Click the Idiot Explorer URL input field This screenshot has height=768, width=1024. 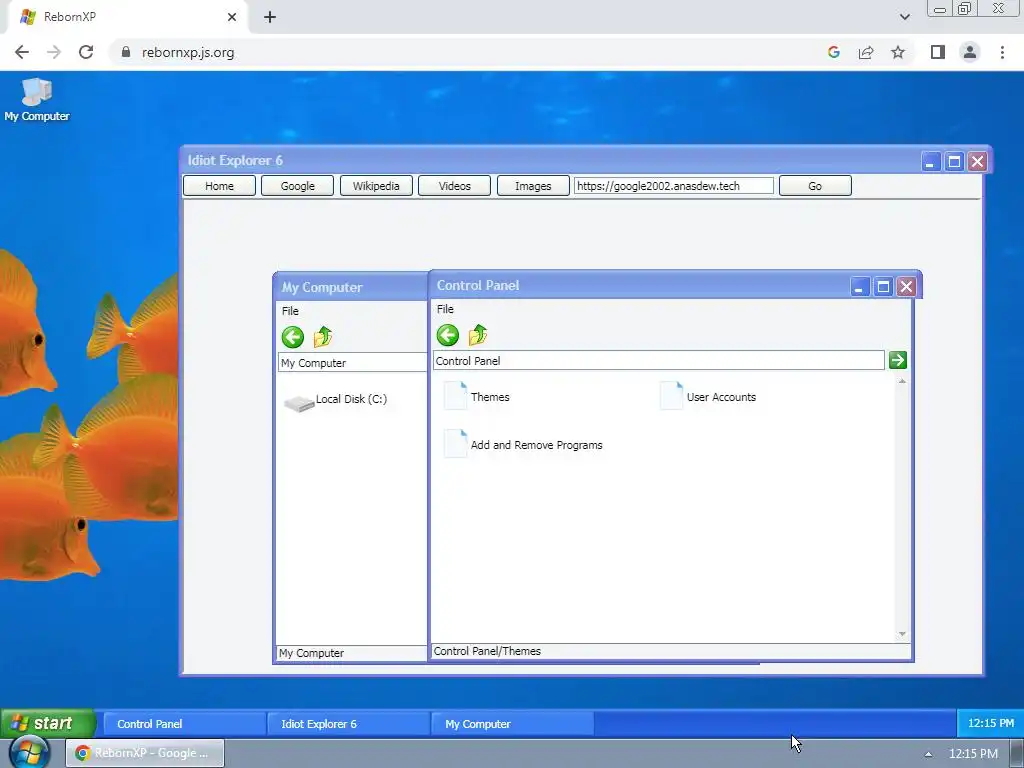point(674,186)
